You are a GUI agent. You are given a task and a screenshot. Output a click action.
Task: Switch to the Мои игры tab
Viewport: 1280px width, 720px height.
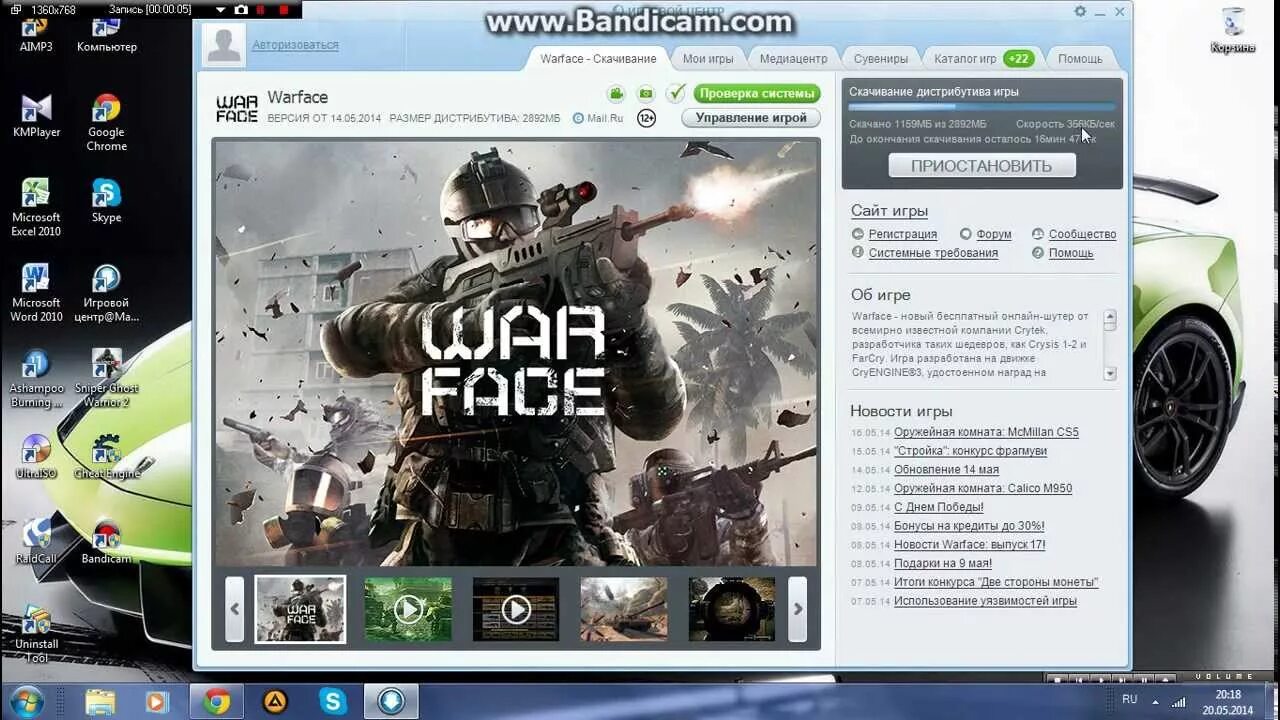[x=708, y=58]
